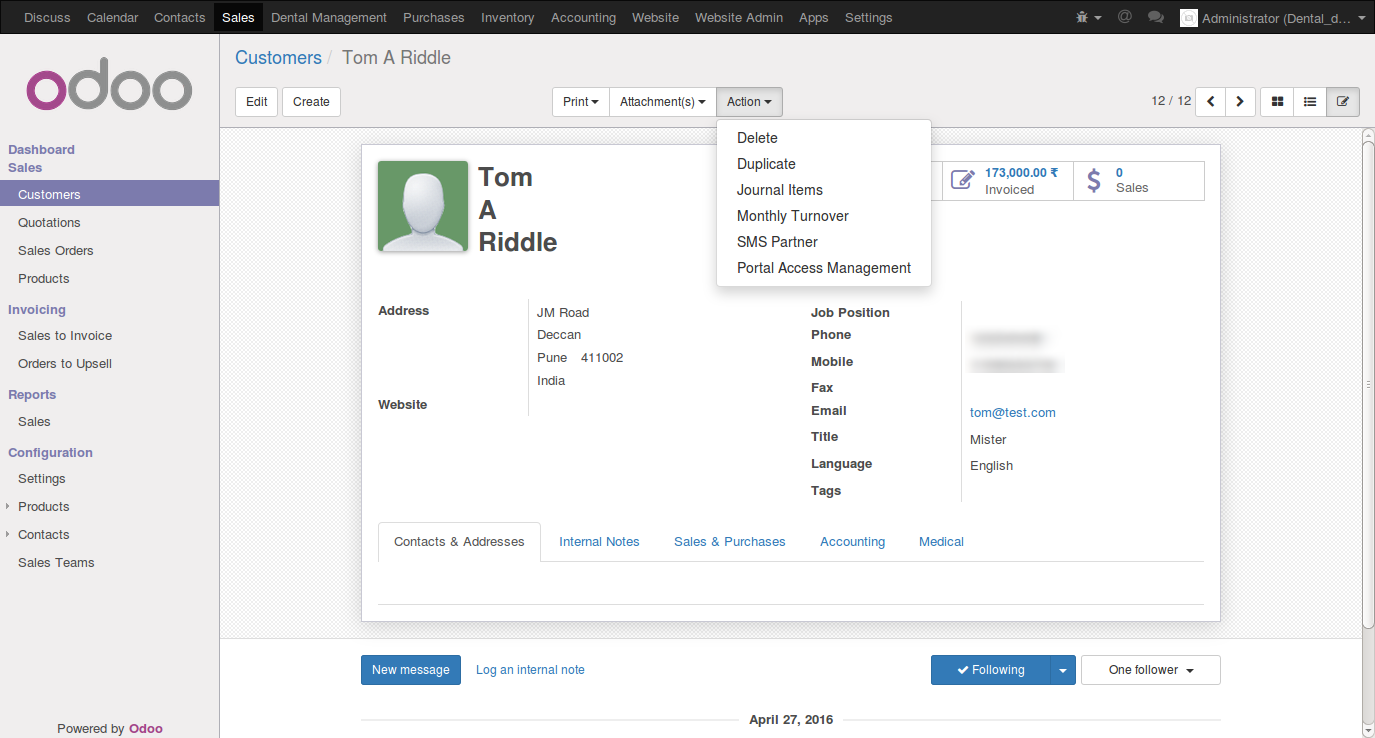Open the Print dropdown
This screenshot has width=1375, height=738.
[581, 102]
